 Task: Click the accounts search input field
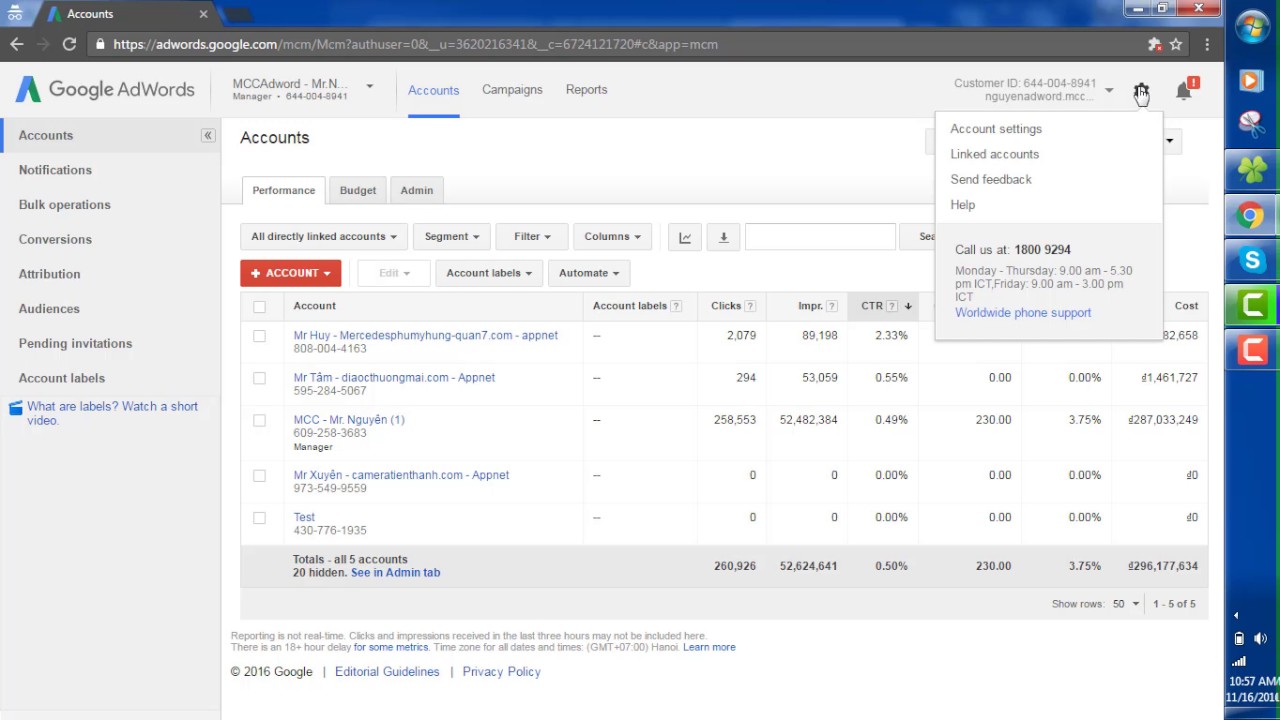click(x=820, y=237)
